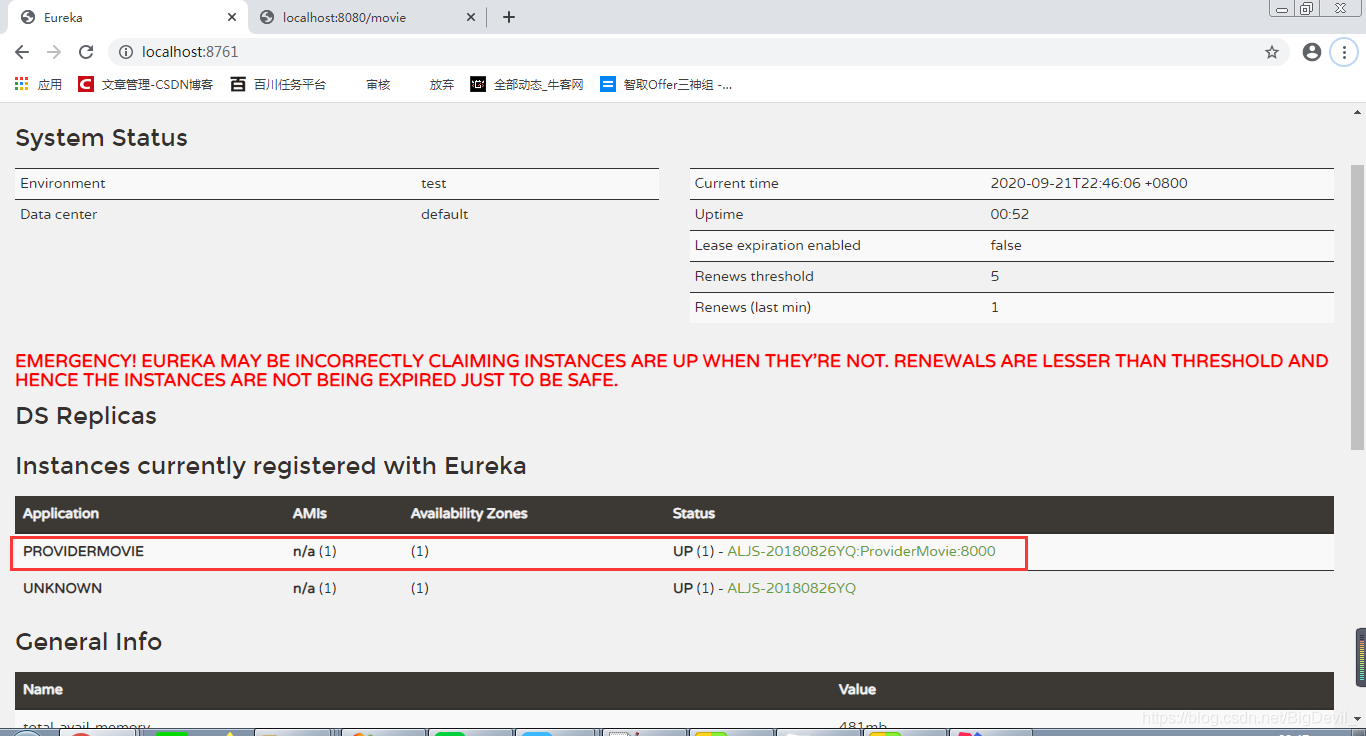Click the Name column header under General Info
The height and width of the screenshot is (736, 1366).
43,690
